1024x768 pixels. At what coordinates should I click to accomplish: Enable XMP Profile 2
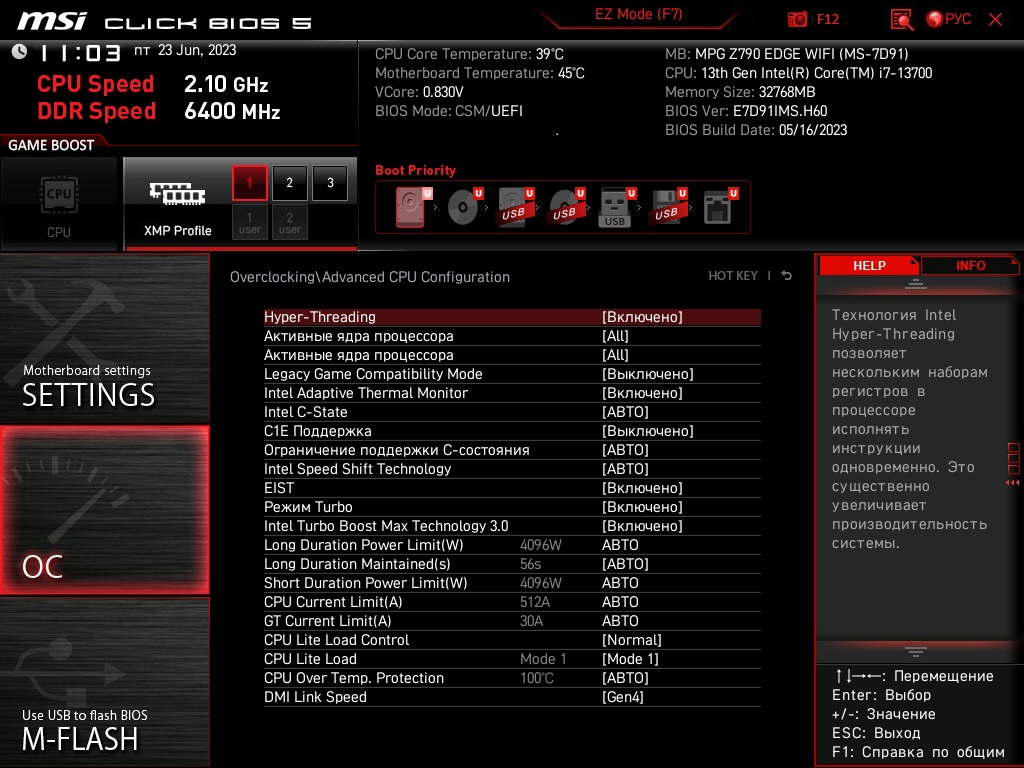coord(289,183)
